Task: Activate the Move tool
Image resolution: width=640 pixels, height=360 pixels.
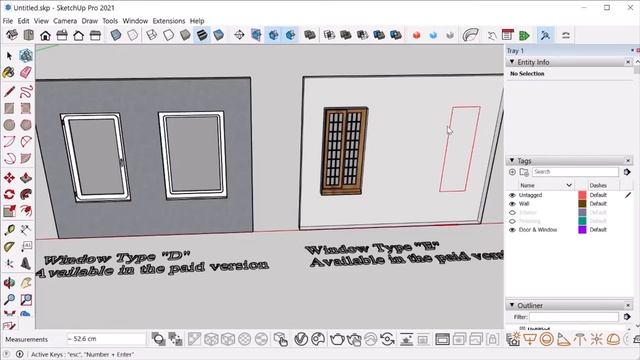Action: [9, 178]
